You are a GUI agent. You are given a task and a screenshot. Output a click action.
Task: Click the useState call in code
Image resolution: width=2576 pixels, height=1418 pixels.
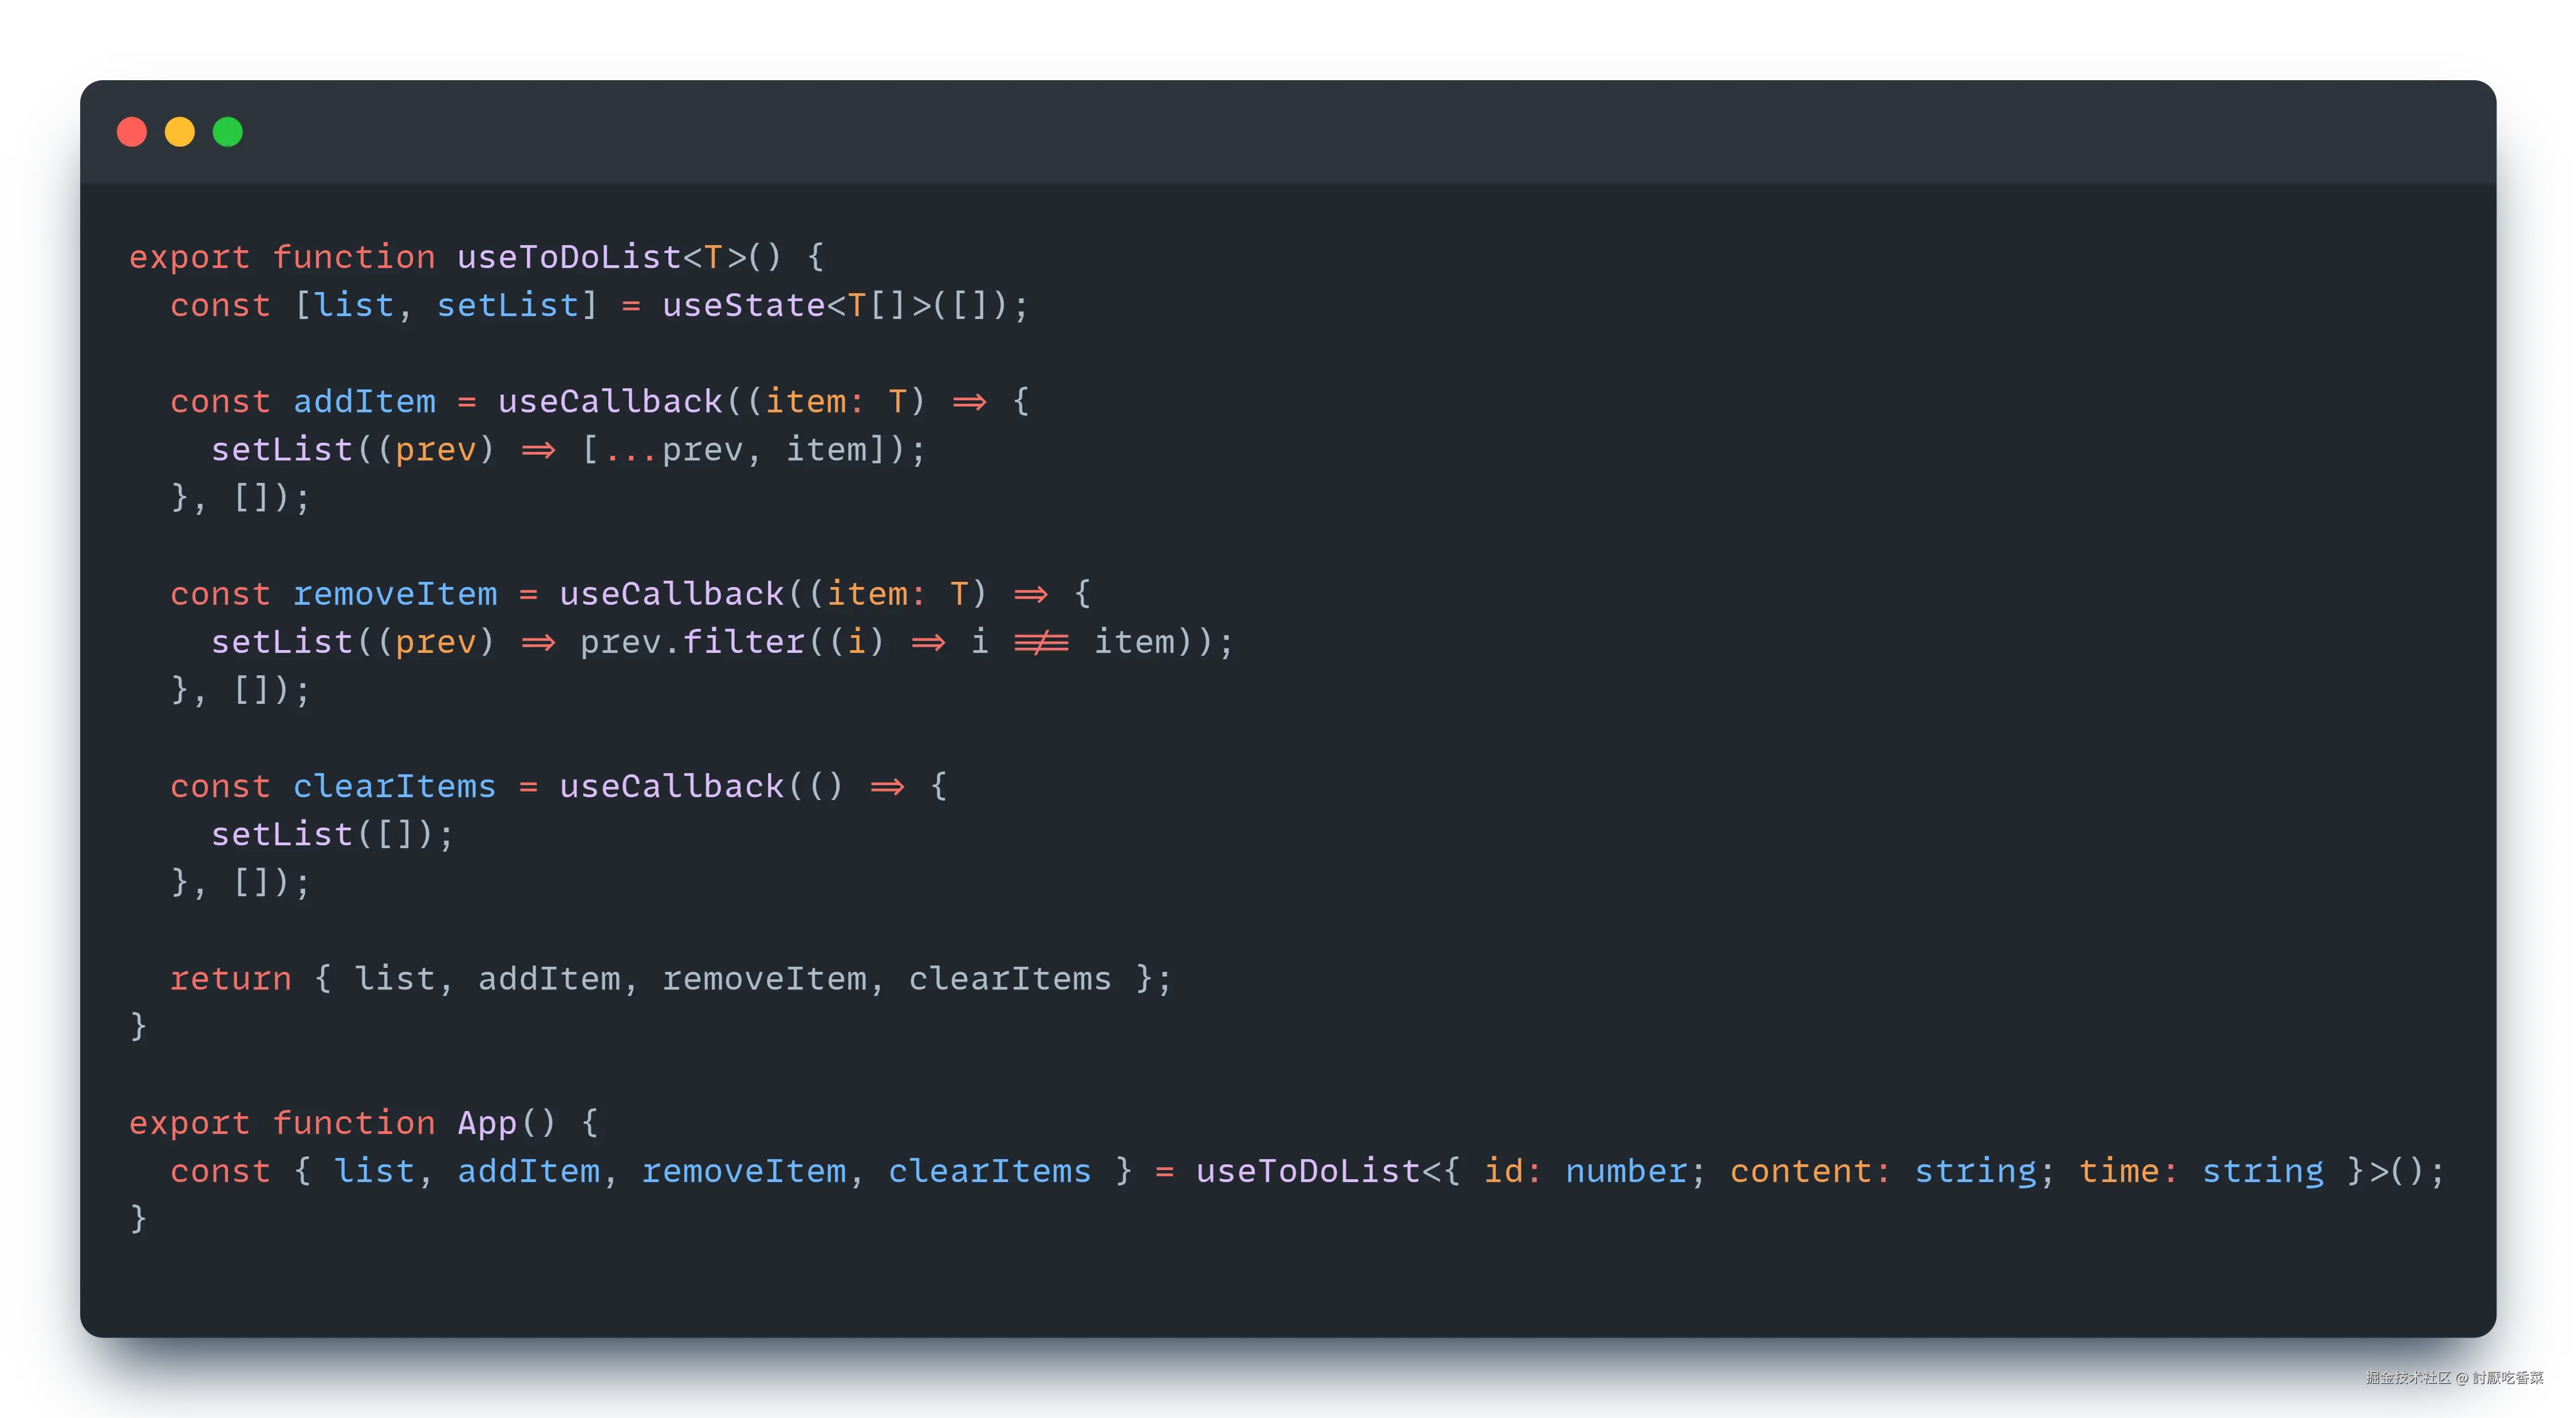(743, 305)
